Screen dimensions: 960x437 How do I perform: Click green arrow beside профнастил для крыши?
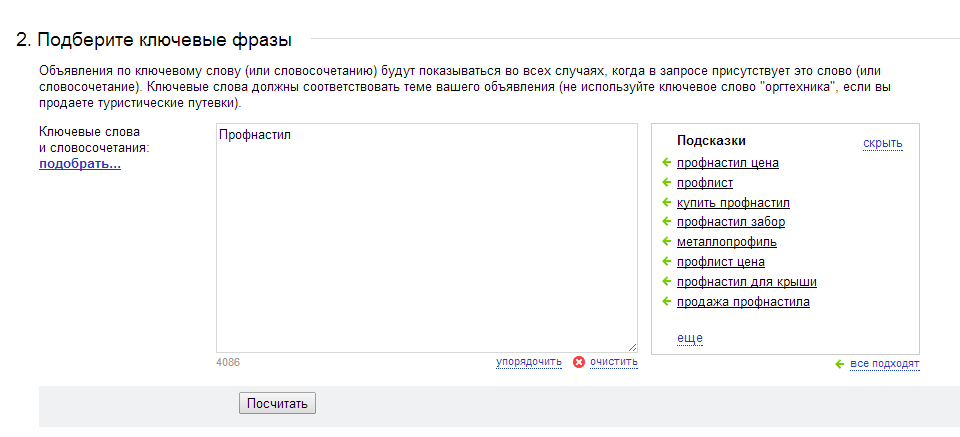click(x=667, y=282)
